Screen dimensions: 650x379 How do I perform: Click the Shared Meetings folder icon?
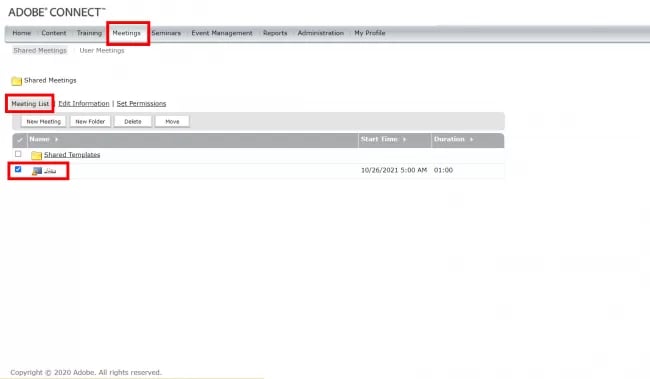(17, 81)
